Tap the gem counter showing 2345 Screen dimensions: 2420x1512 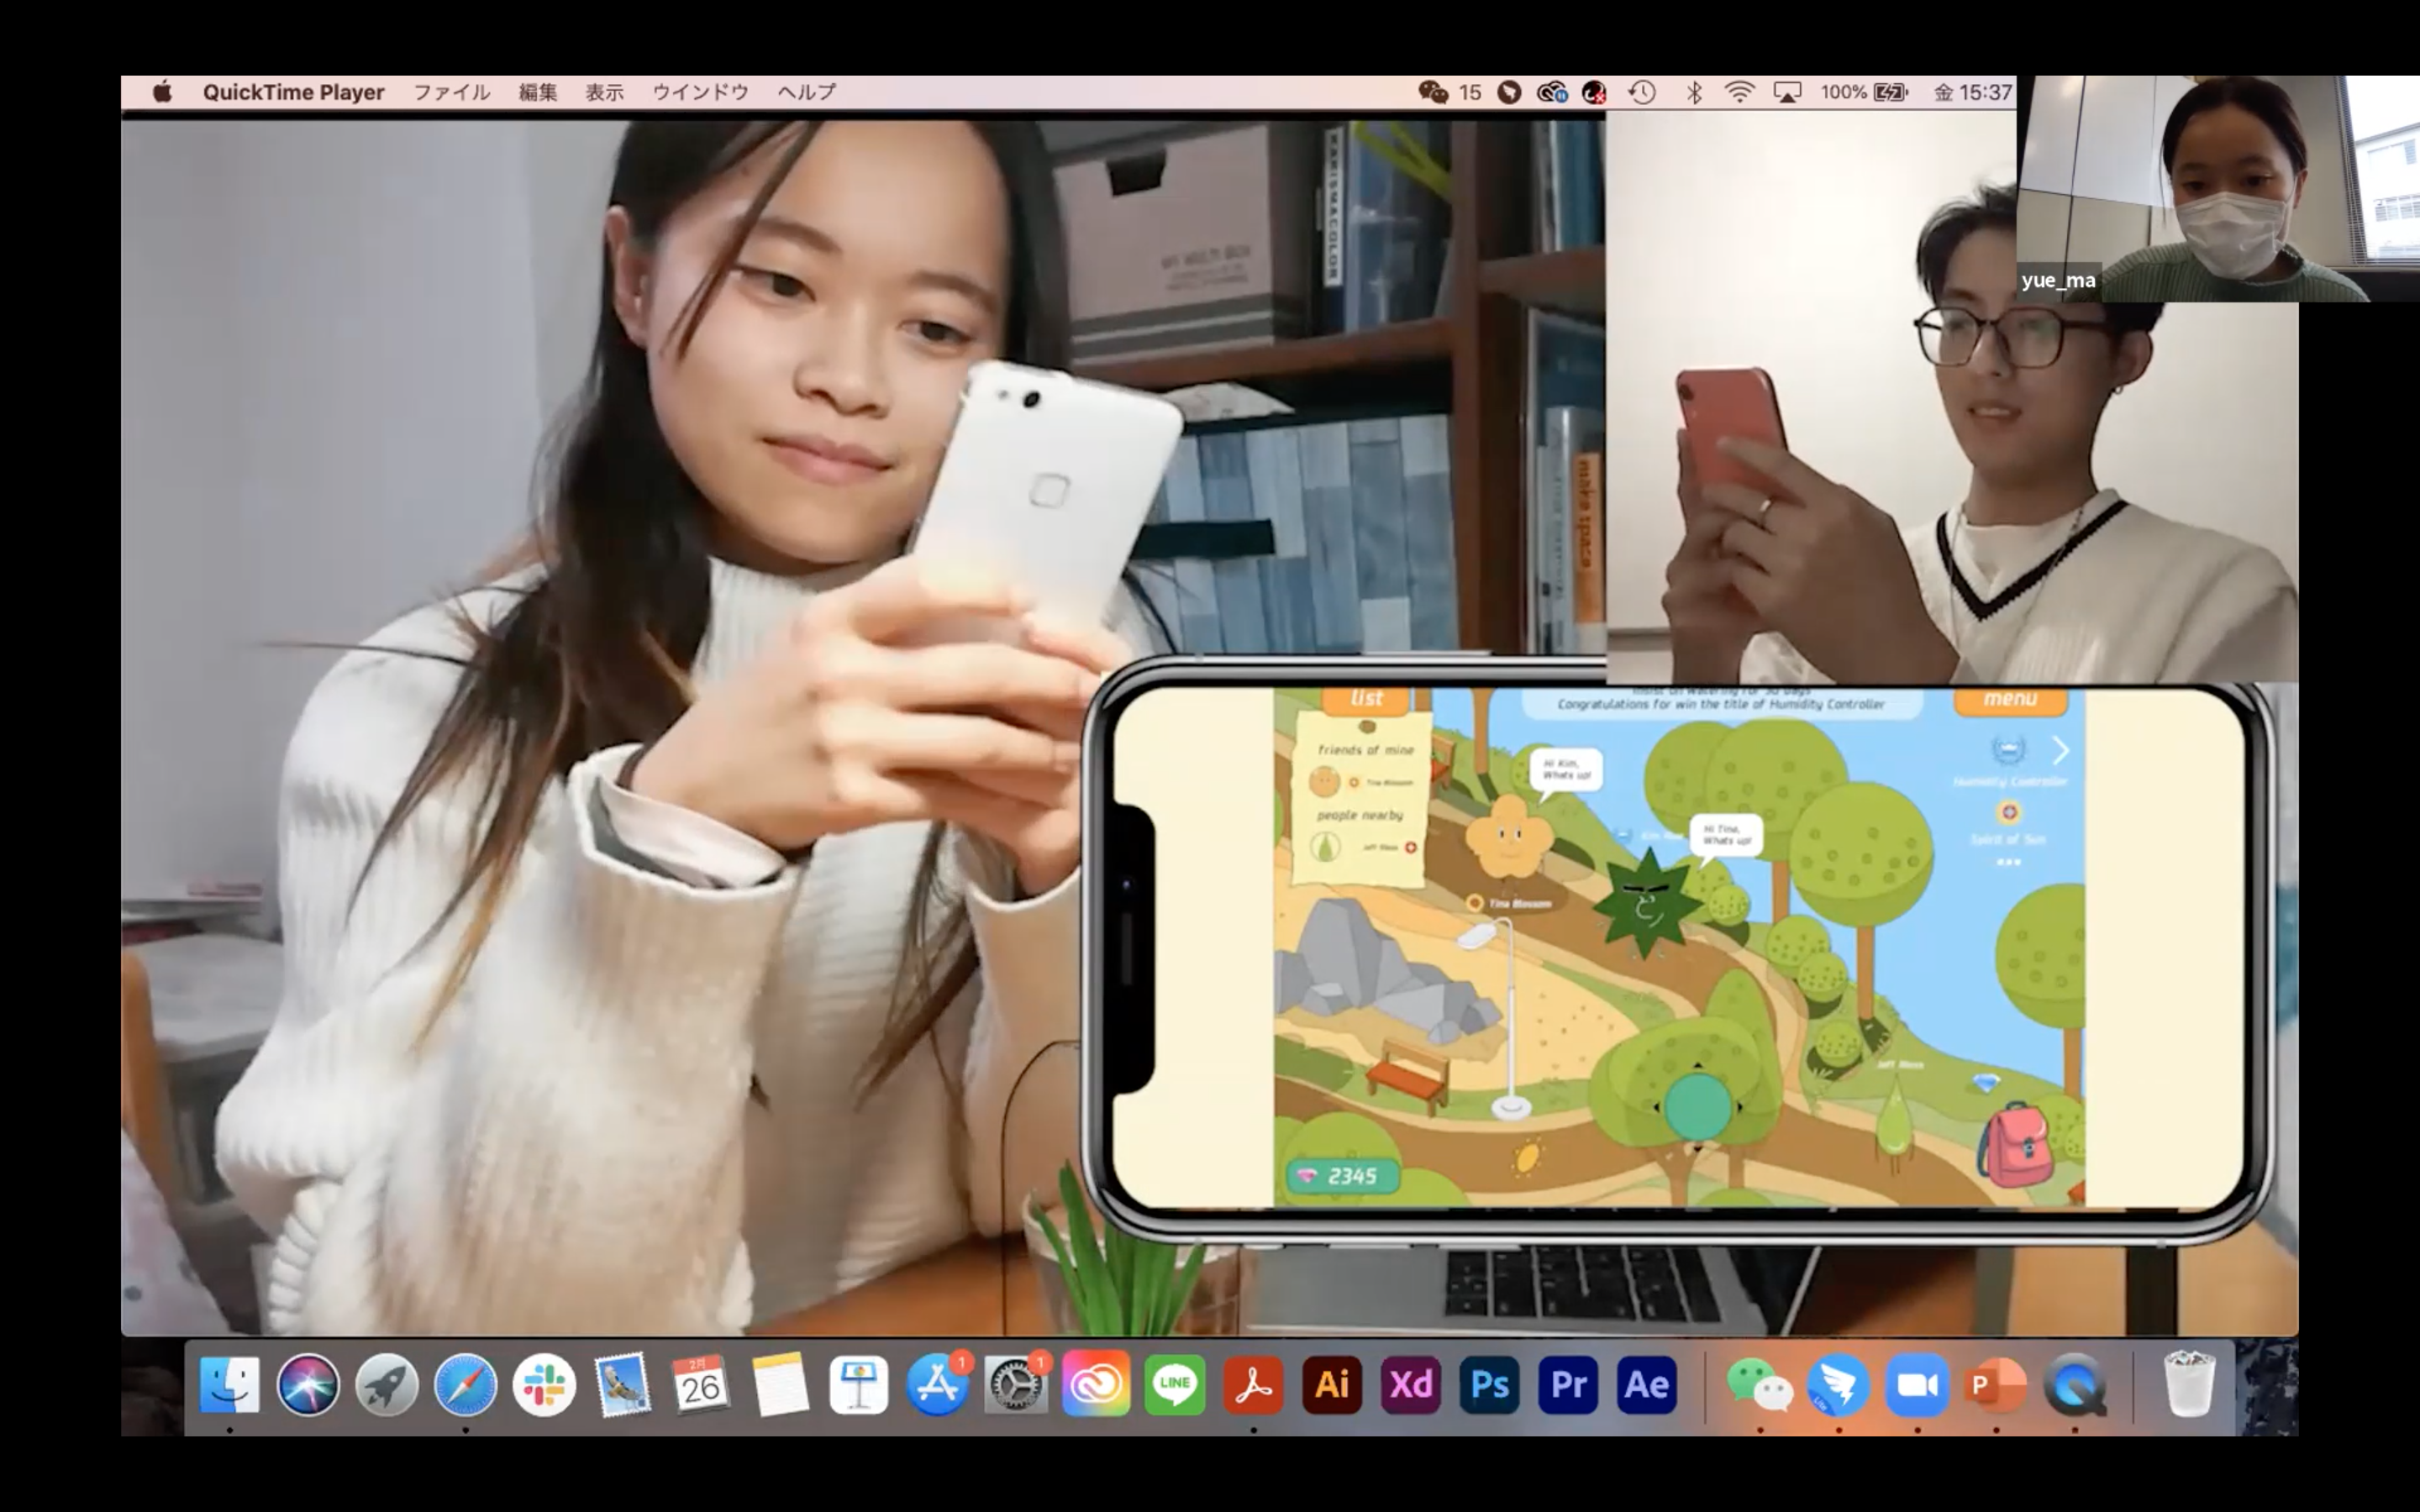point(1342,1176)
